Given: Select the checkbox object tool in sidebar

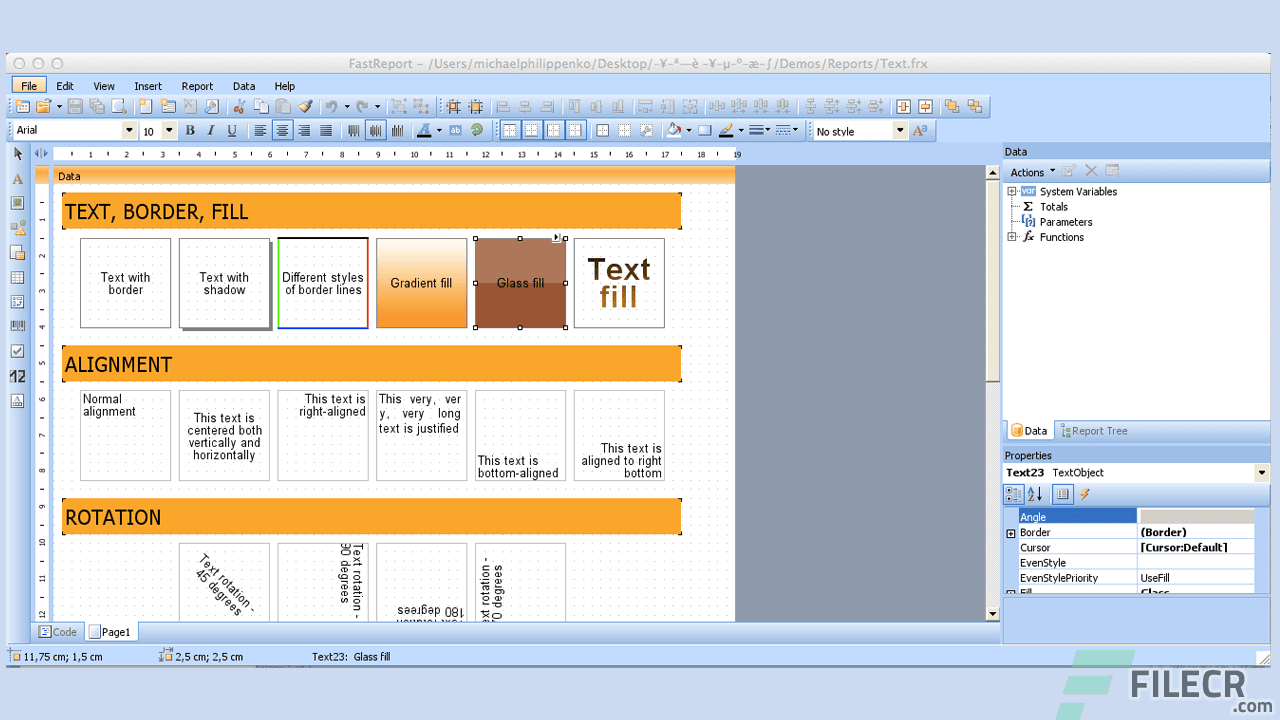Looking at the screenshot, I should (18, 351).
